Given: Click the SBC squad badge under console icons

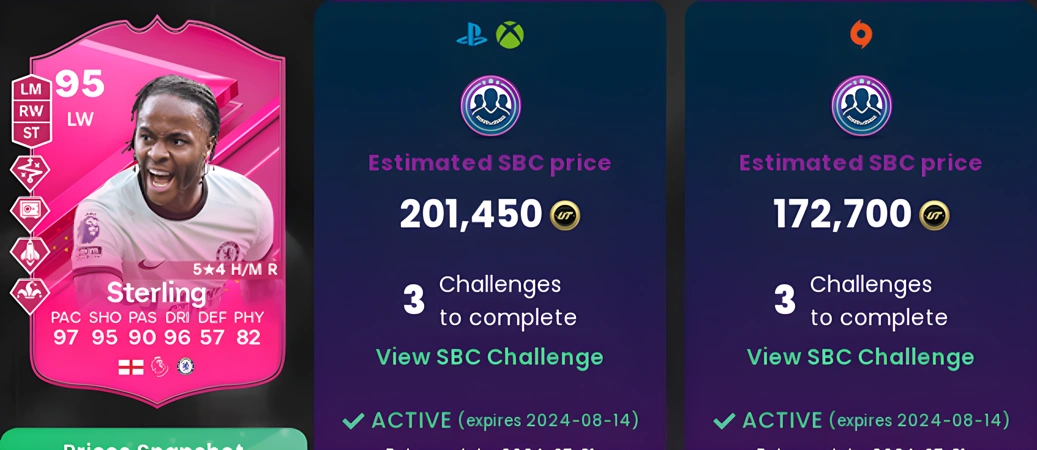Looking at the screenshot, I should tap(491, 106).
